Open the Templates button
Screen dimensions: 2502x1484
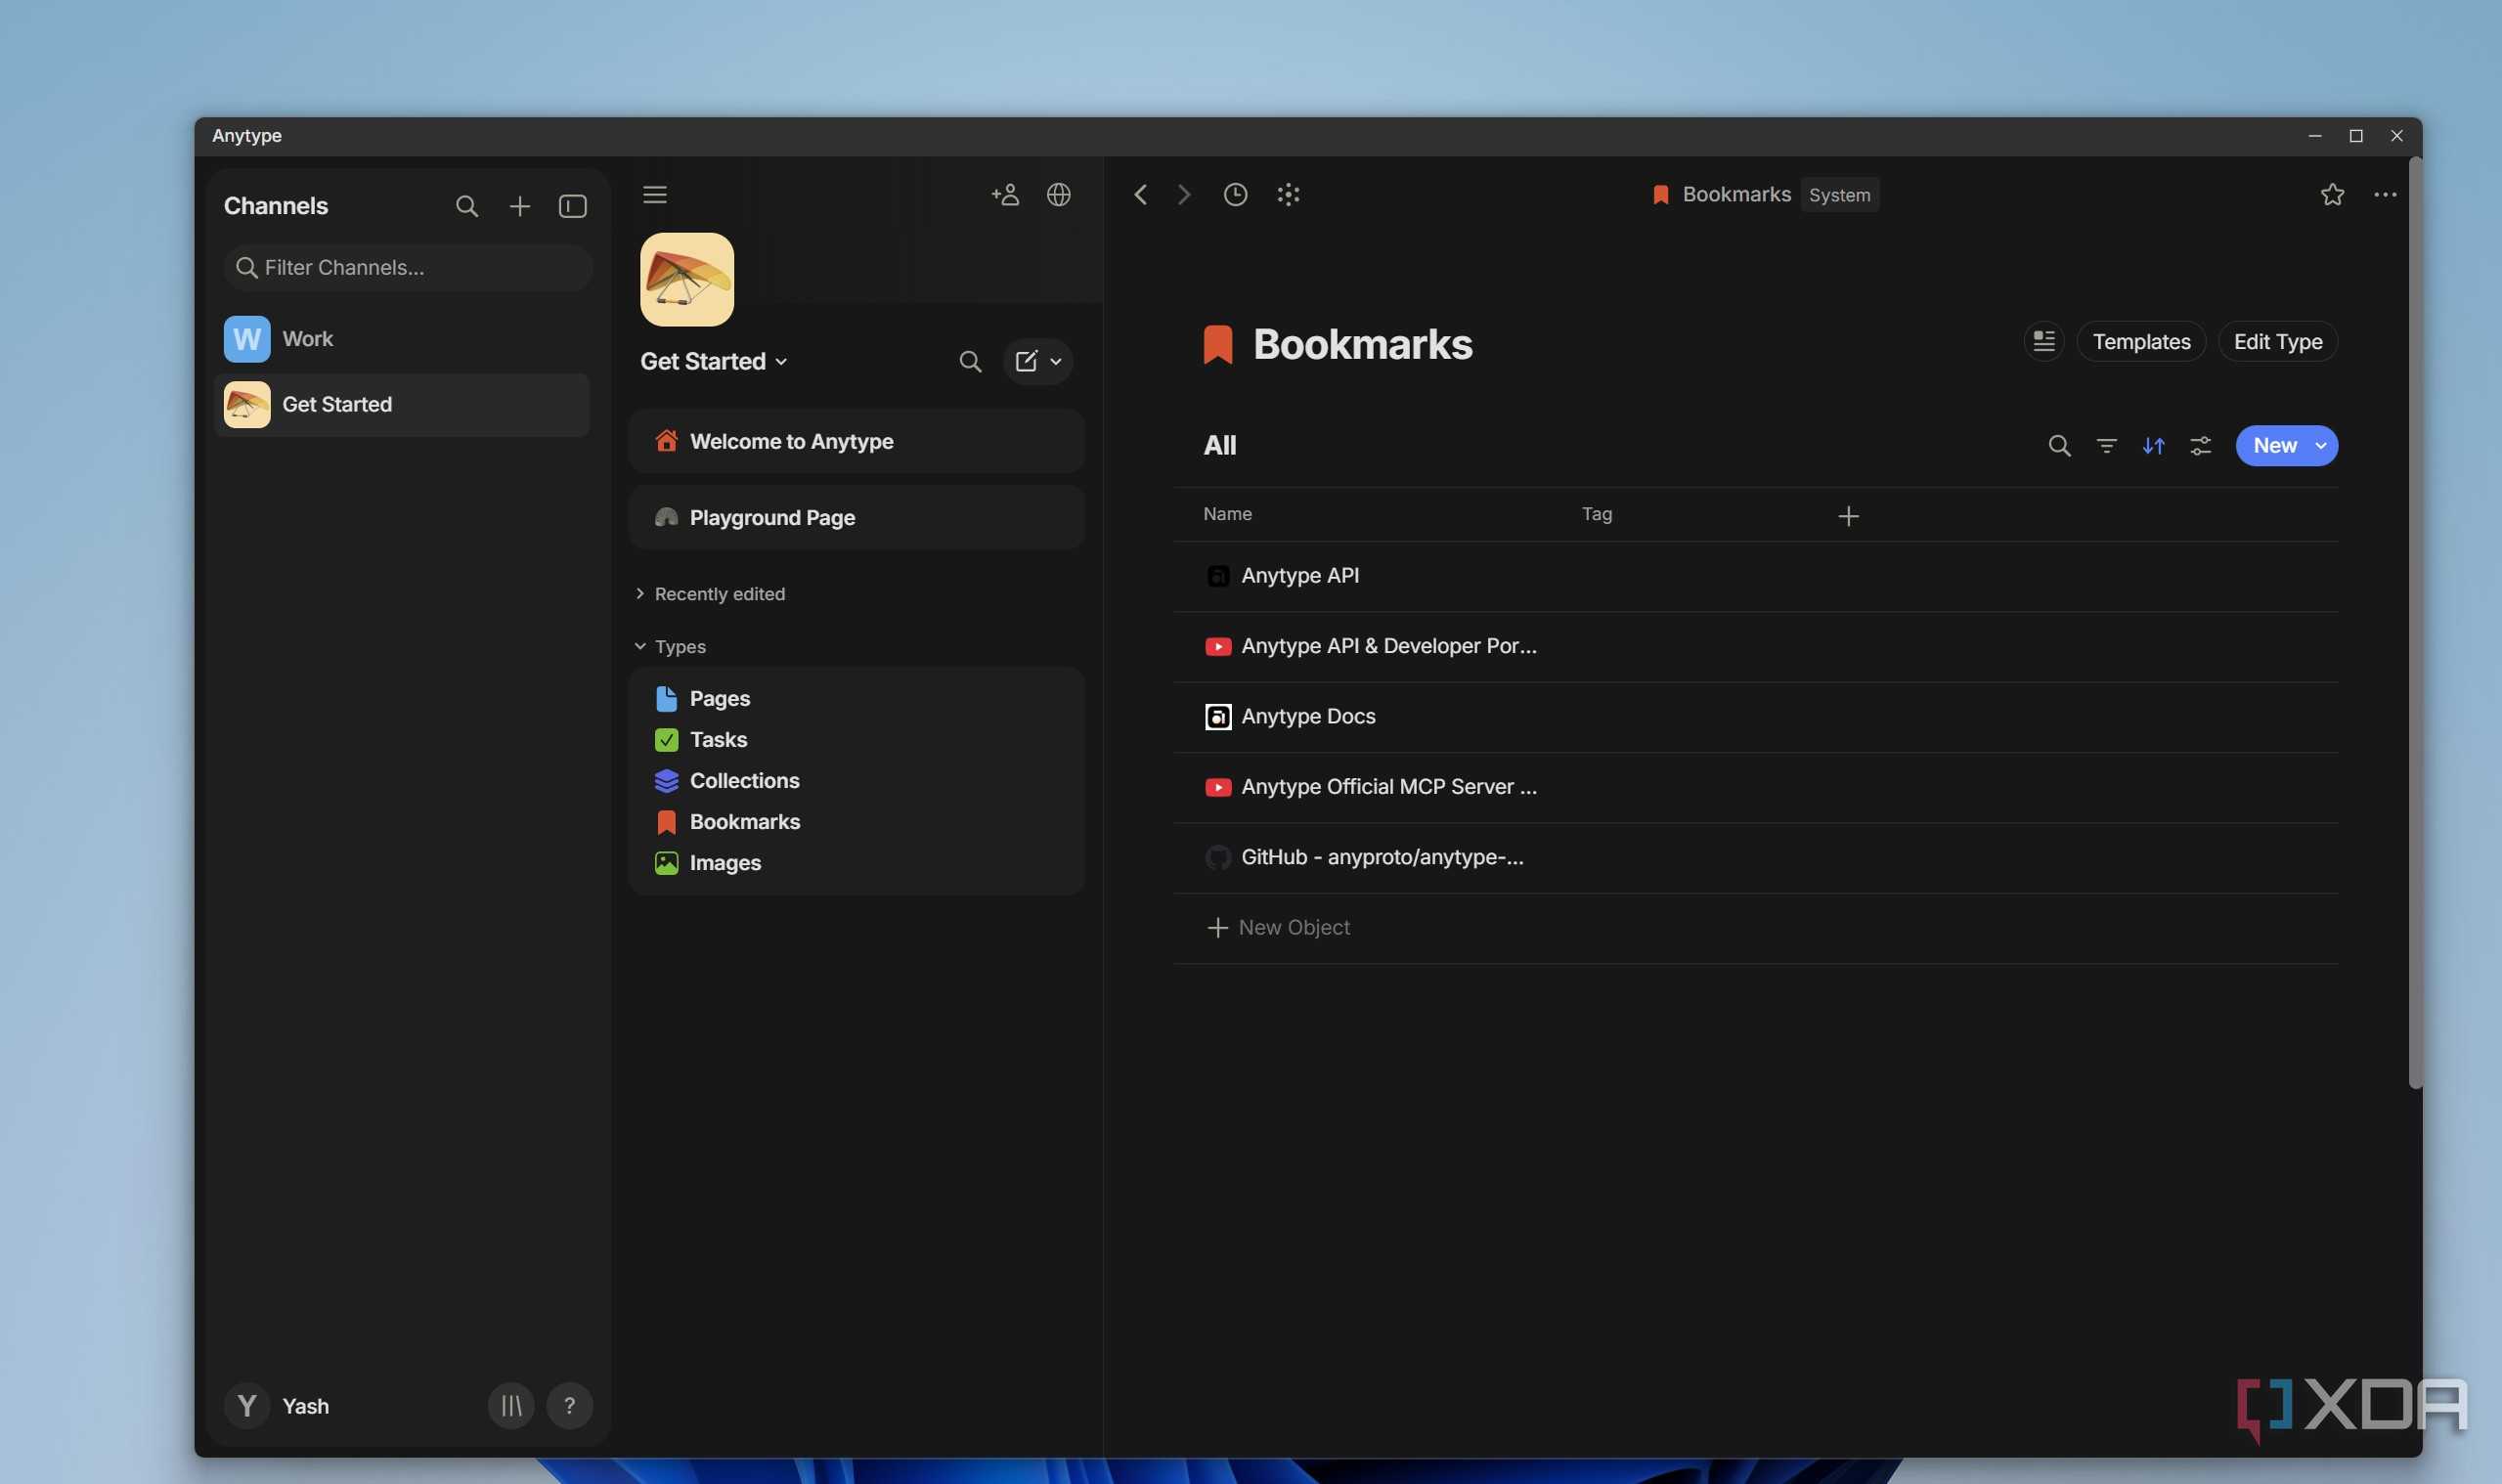tap(2141, 341)
